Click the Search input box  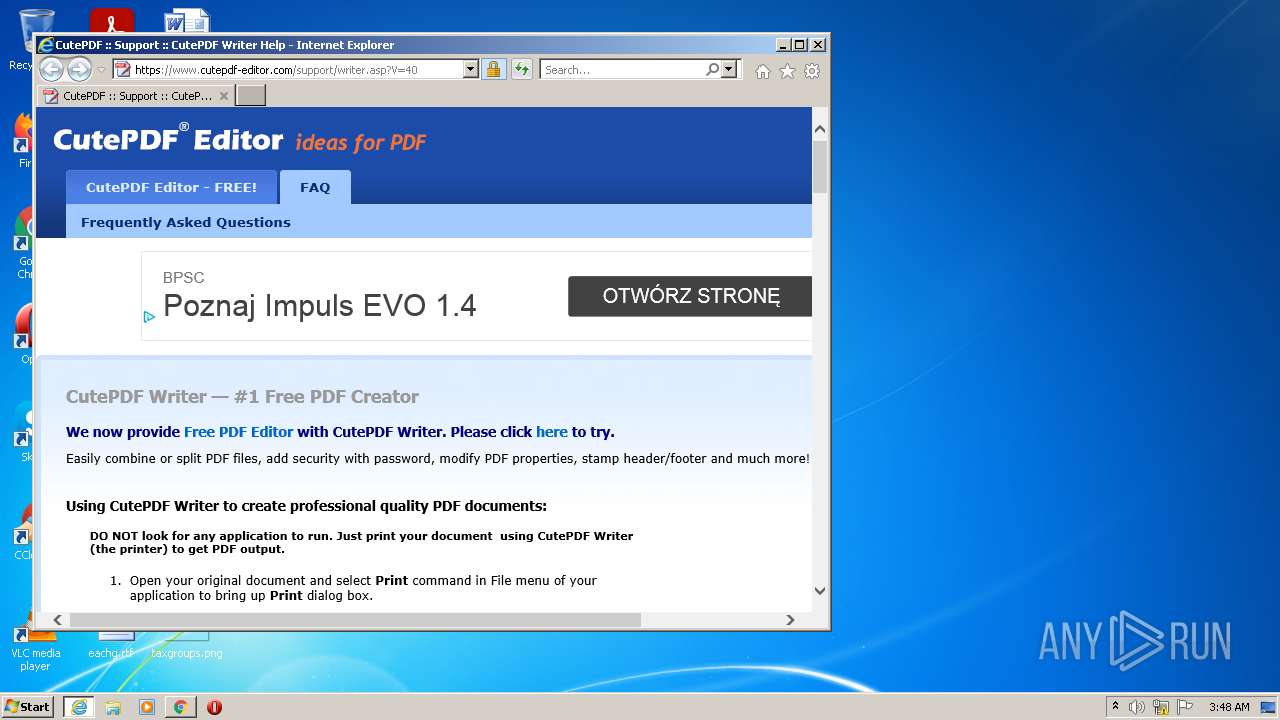[x=622, y=70]
